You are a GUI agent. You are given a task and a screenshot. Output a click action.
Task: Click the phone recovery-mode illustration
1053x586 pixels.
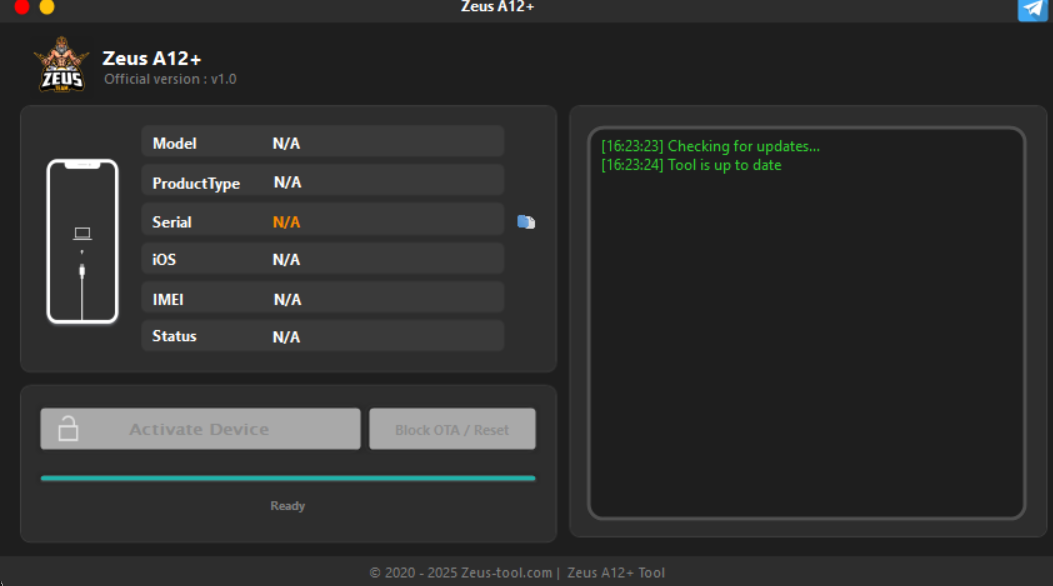(83, 242)
